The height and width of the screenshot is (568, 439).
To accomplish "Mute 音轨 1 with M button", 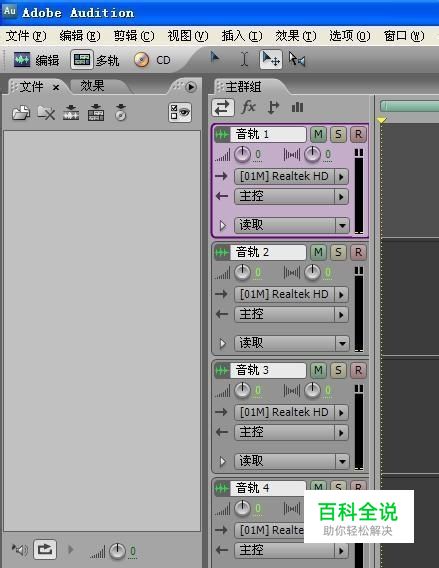I will 318,134.
